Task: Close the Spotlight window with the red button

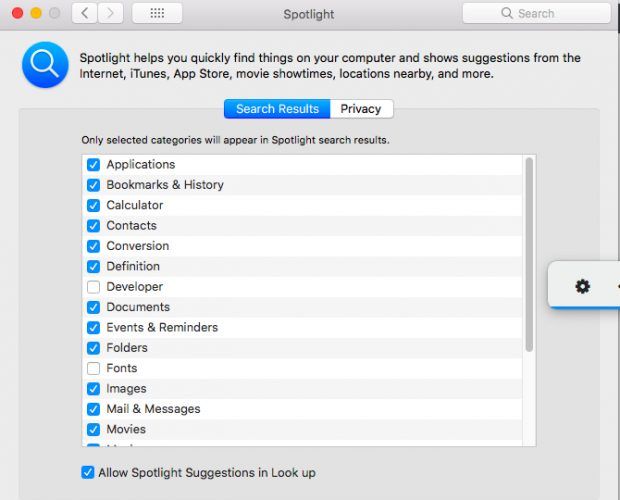Action: tap(17, 13)
